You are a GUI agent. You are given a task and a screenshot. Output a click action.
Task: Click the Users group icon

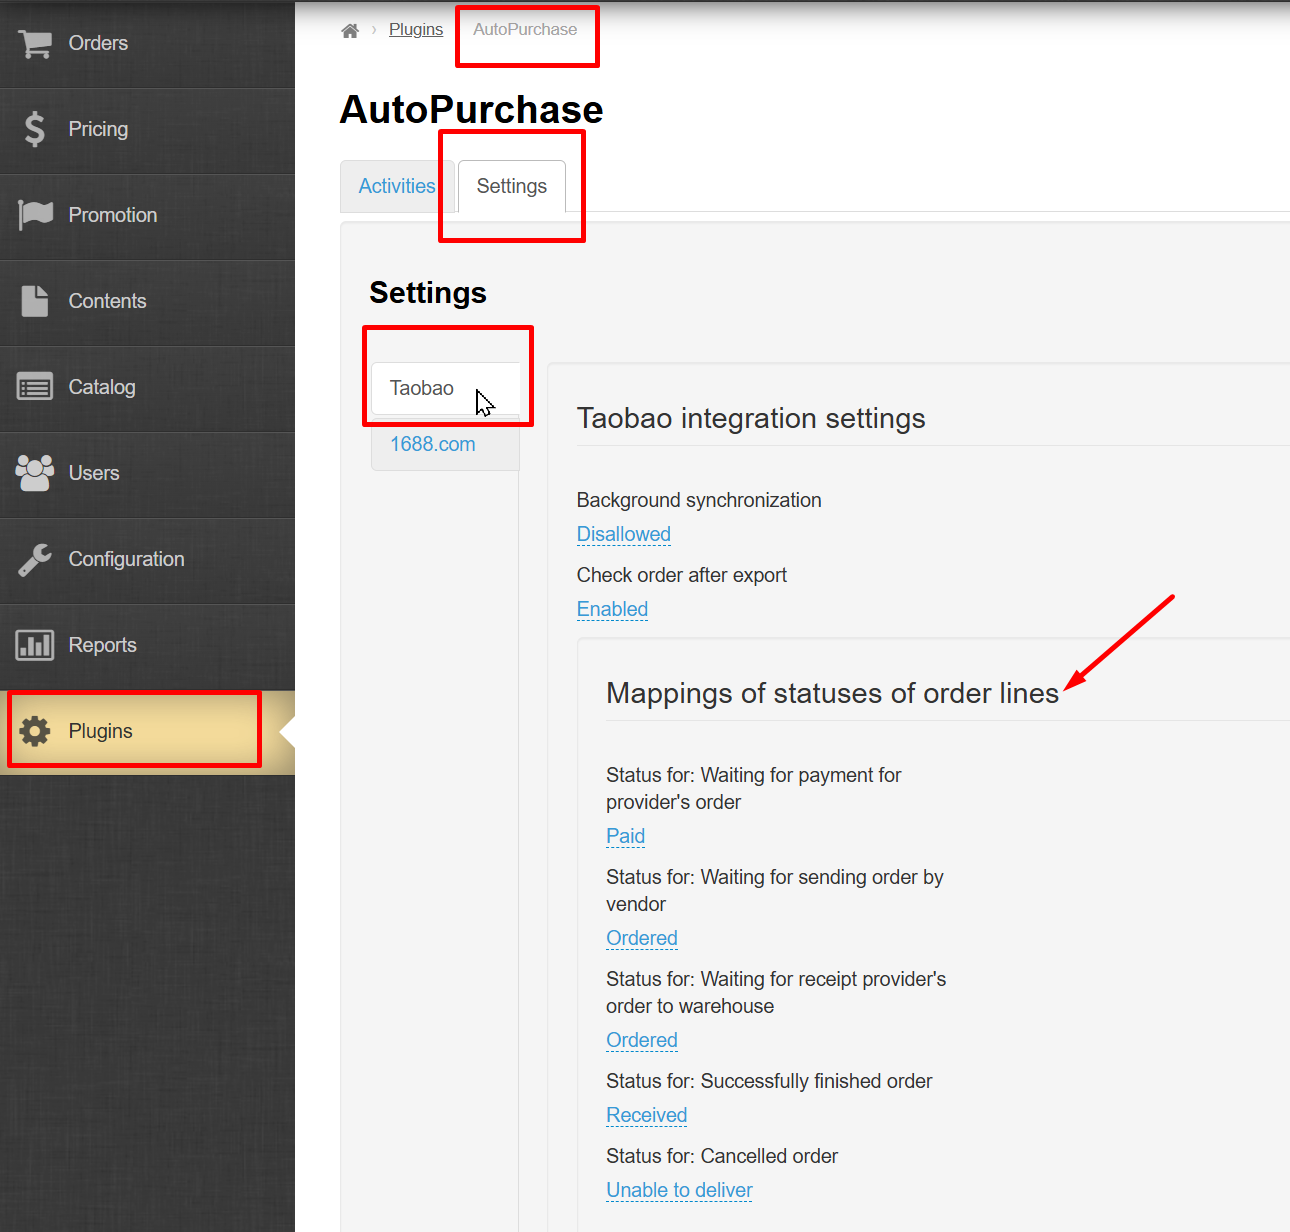click(35, 473)
